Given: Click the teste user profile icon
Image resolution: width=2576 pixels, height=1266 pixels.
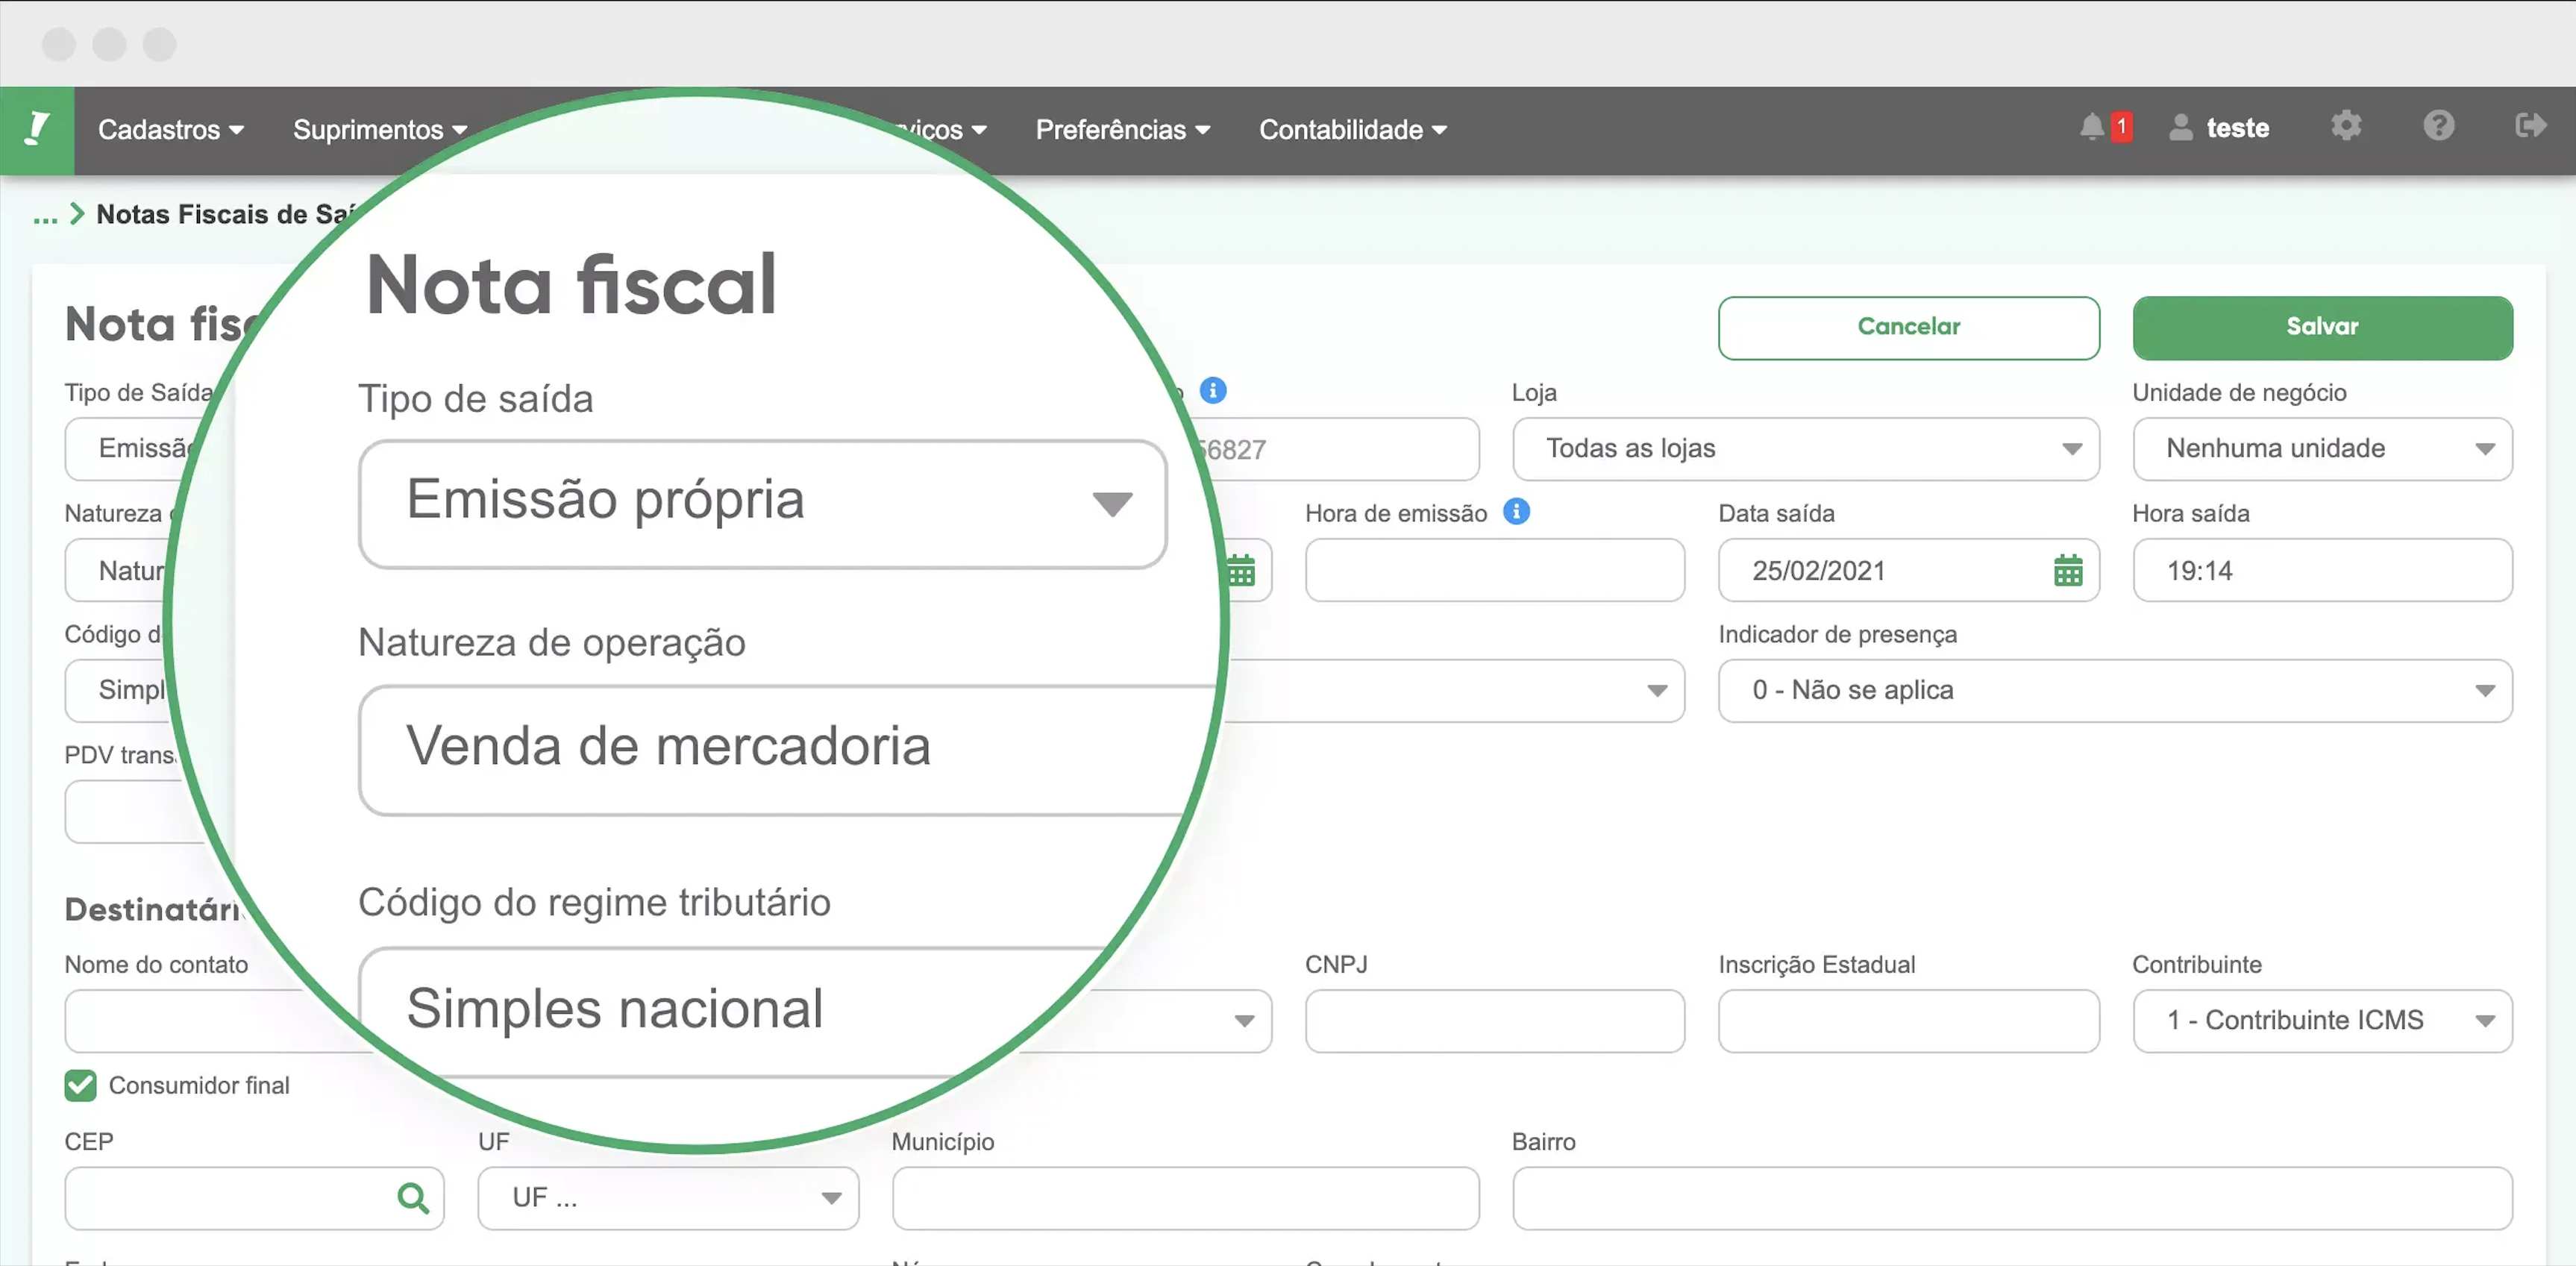Looking at the screenshot, I should (x=2180, y=128).
